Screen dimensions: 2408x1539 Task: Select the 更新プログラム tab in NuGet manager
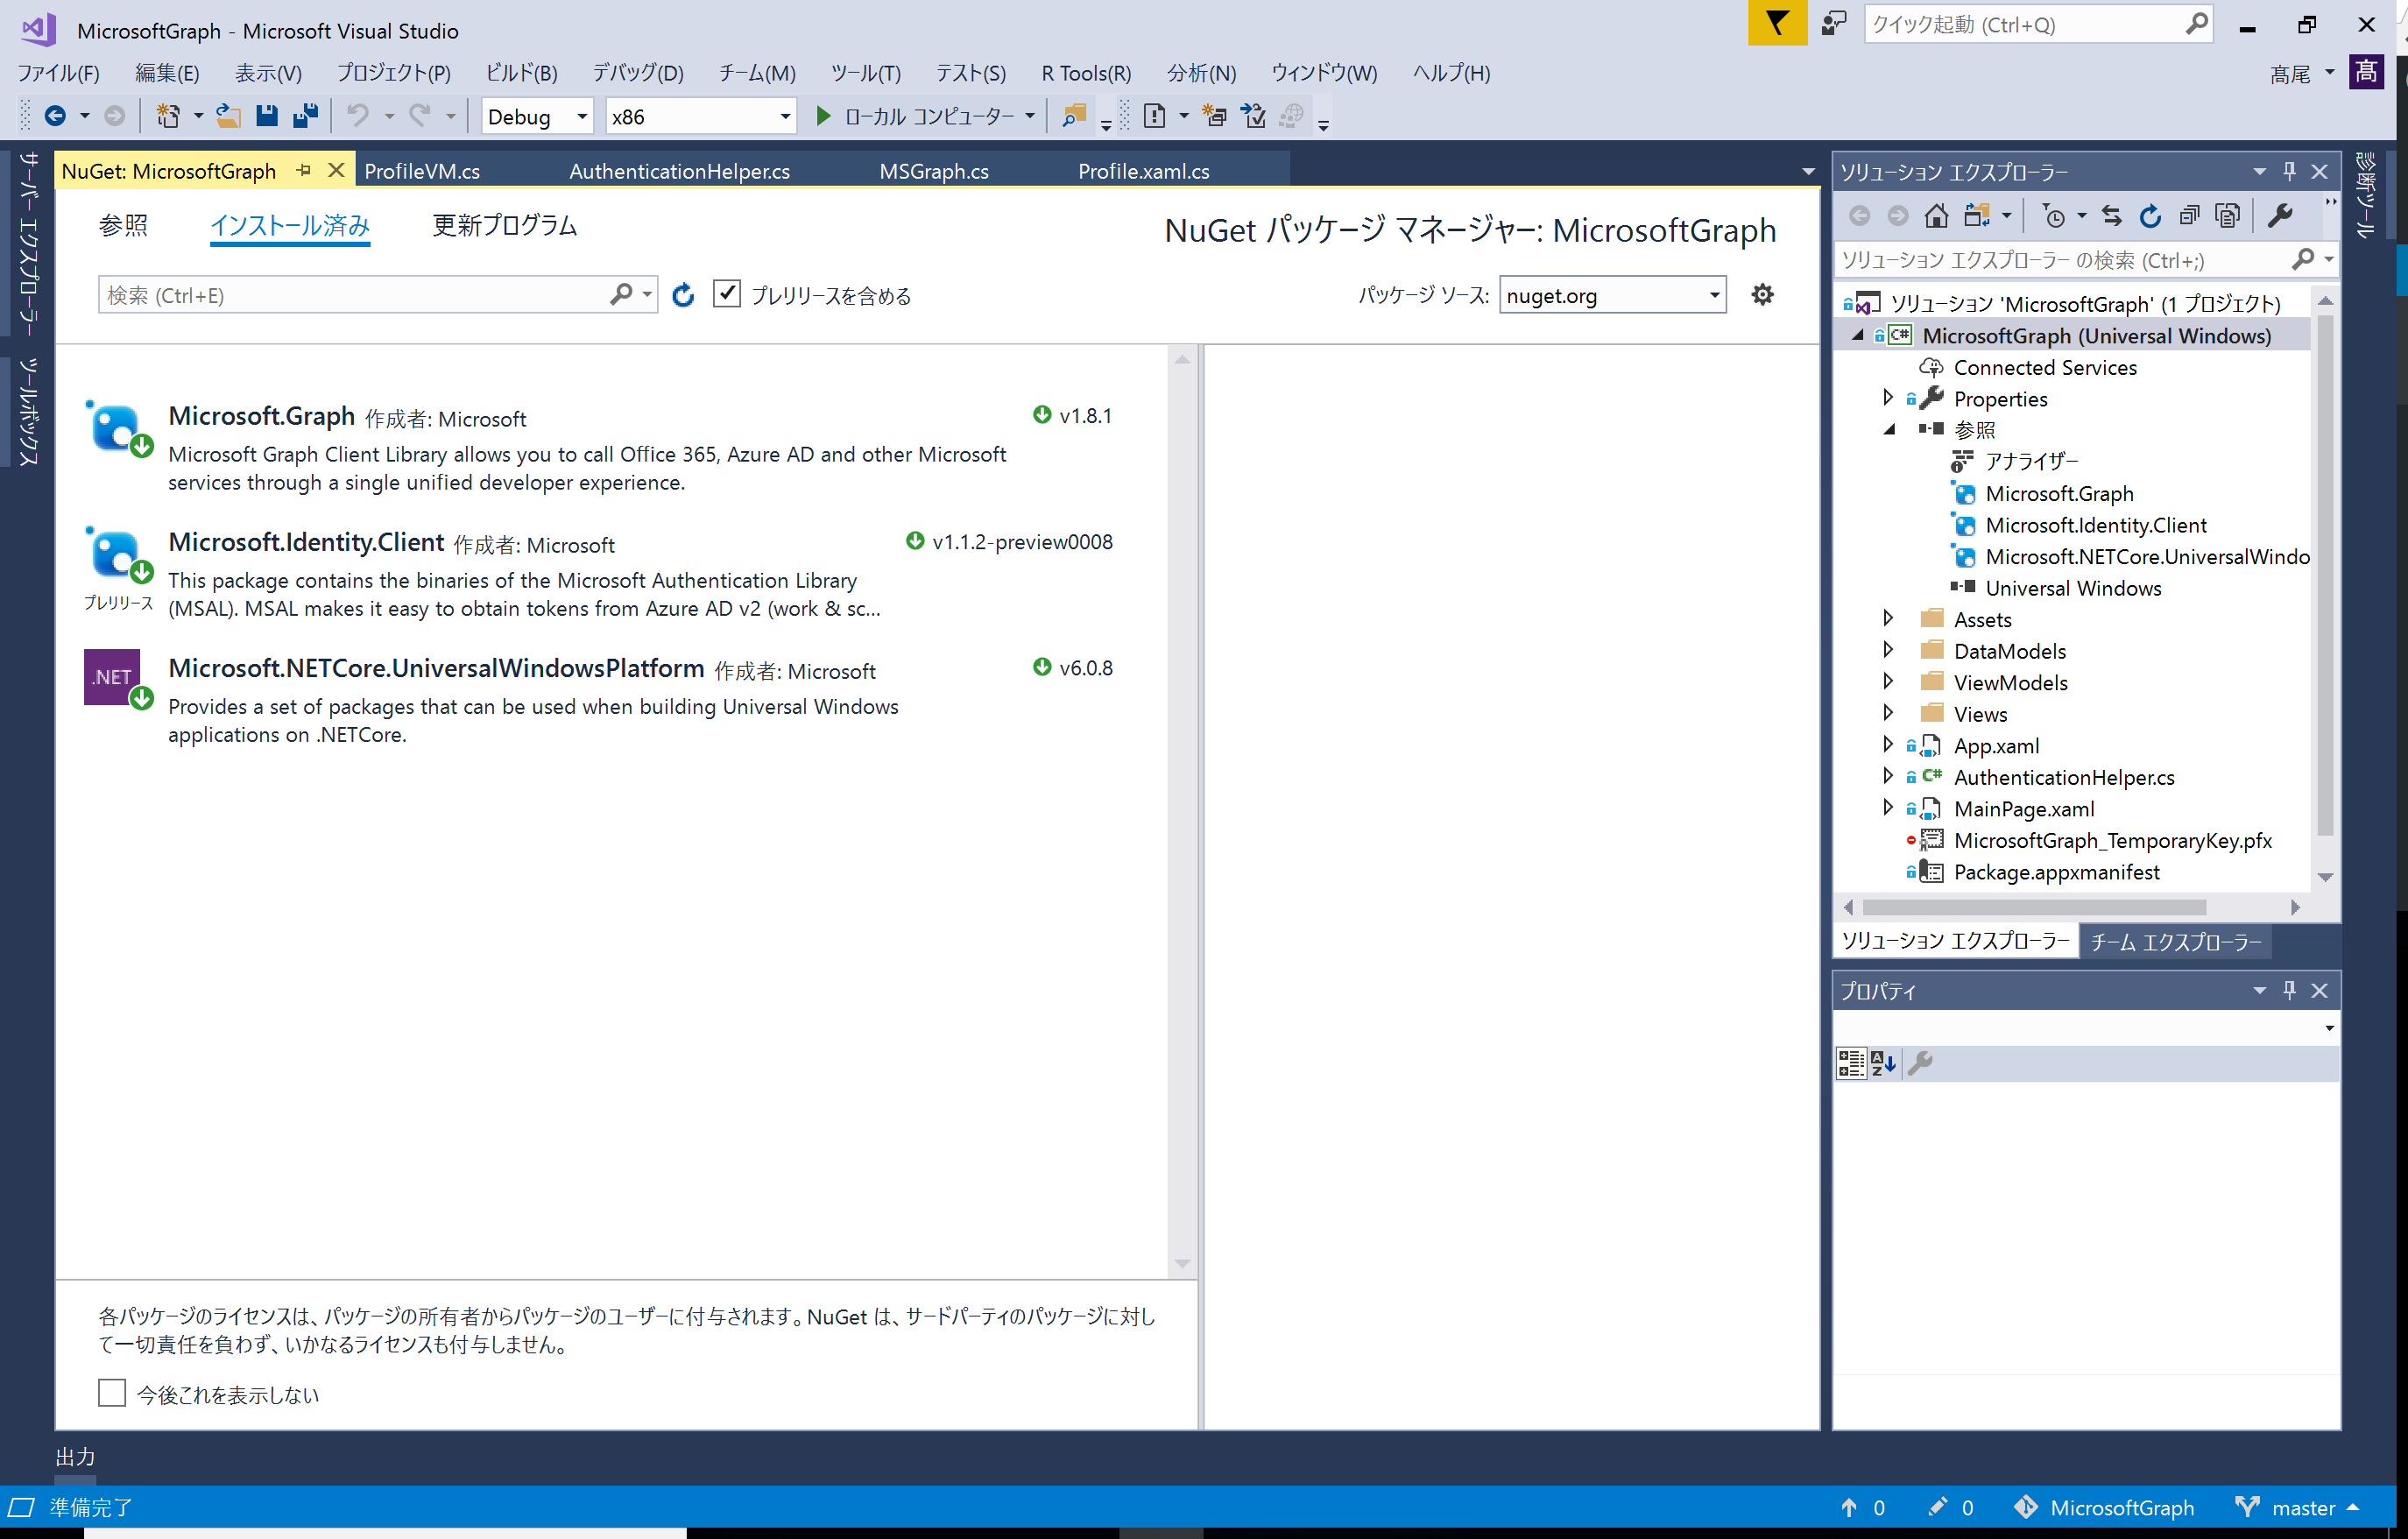point(505,225)
